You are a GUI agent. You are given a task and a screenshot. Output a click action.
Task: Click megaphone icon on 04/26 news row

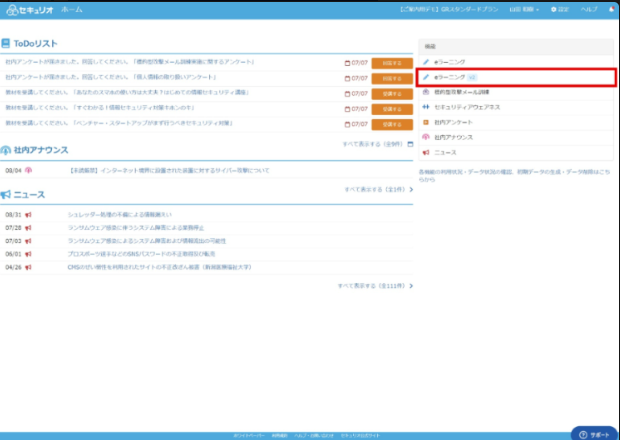[28, 267]
